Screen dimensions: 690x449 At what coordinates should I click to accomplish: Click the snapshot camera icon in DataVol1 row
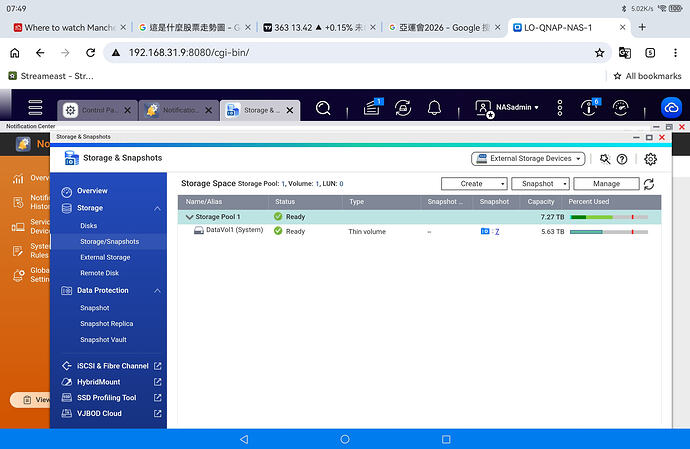click(485, 232)
